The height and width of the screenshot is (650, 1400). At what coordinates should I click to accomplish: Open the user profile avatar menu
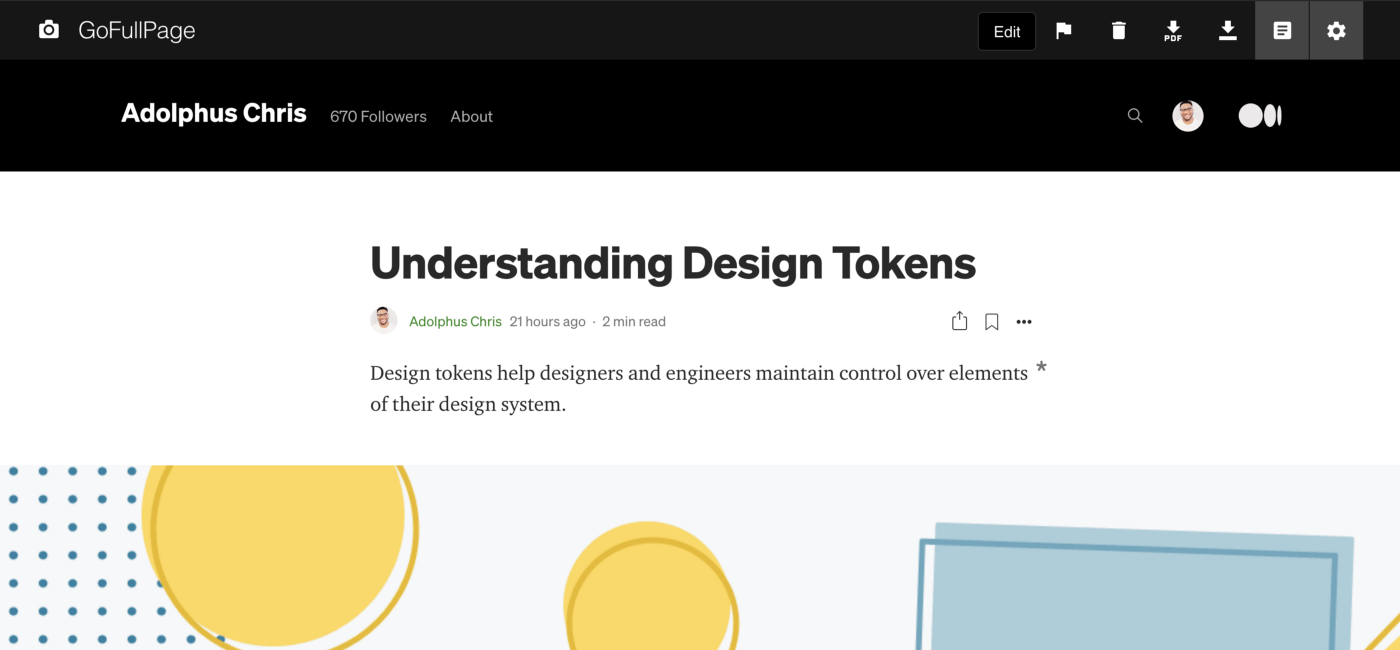coord(1188,116)
